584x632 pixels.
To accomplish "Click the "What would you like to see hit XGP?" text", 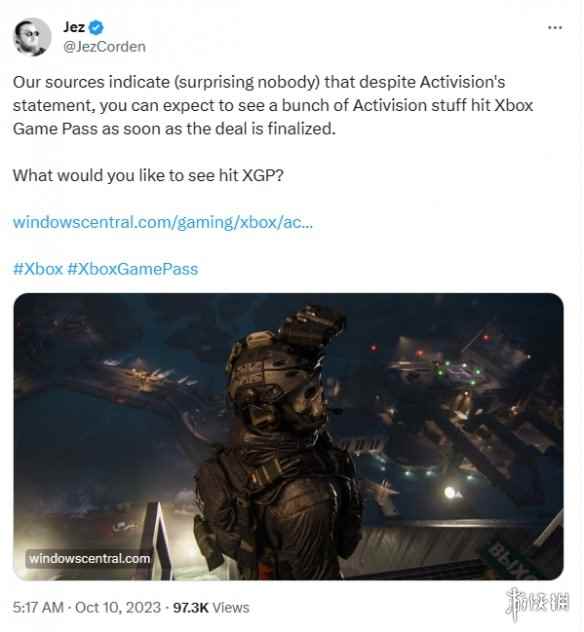I will pyautogui.click(x=148, y=175).
